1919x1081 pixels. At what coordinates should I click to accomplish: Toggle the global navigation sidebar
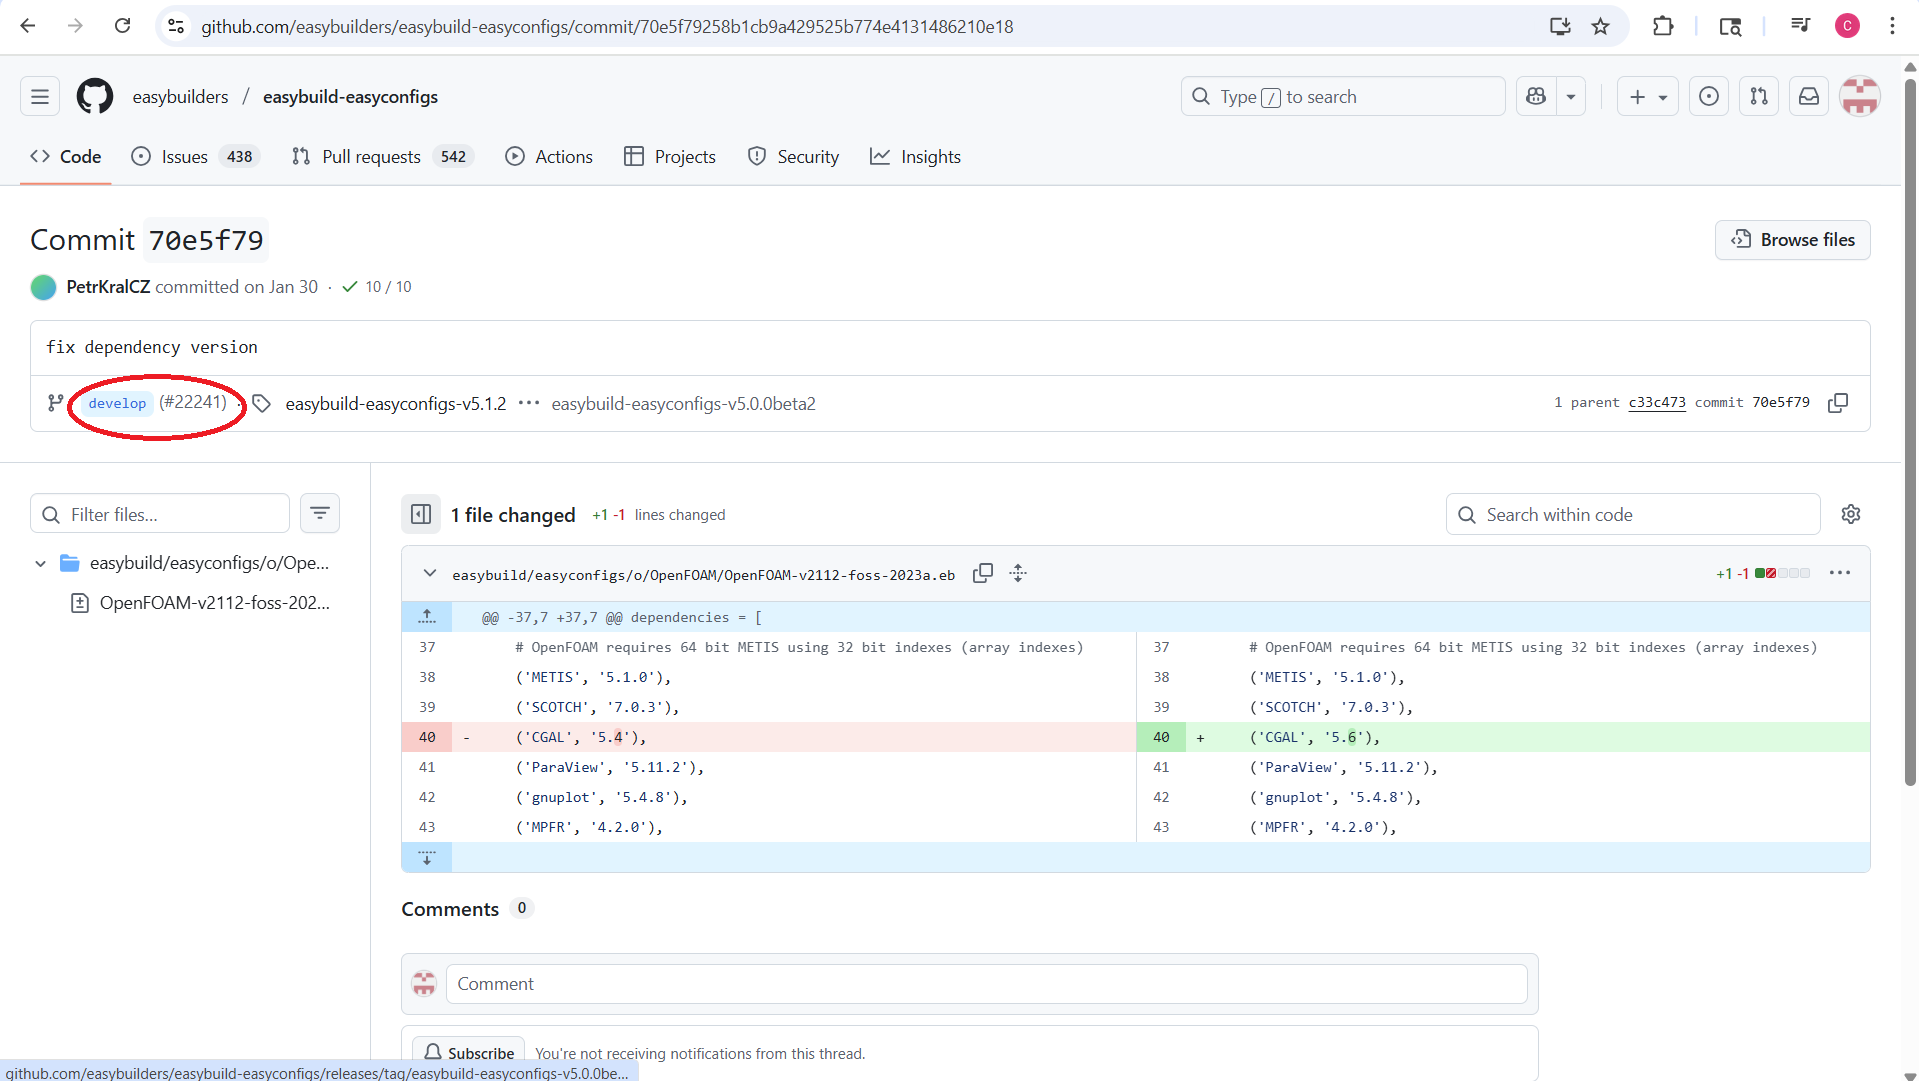[39, 96]
